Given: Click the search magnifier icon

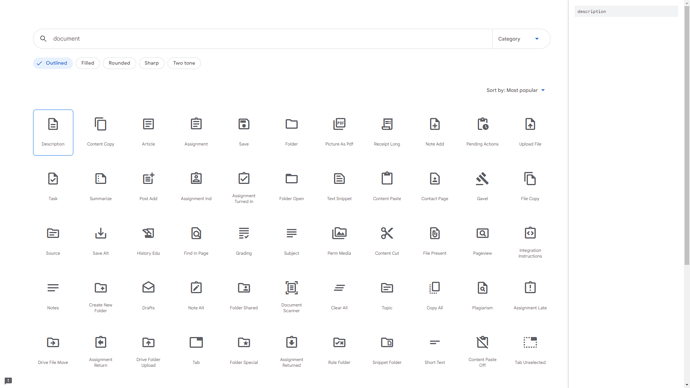Looking at the screenshot, I should [x=43, y=39].
